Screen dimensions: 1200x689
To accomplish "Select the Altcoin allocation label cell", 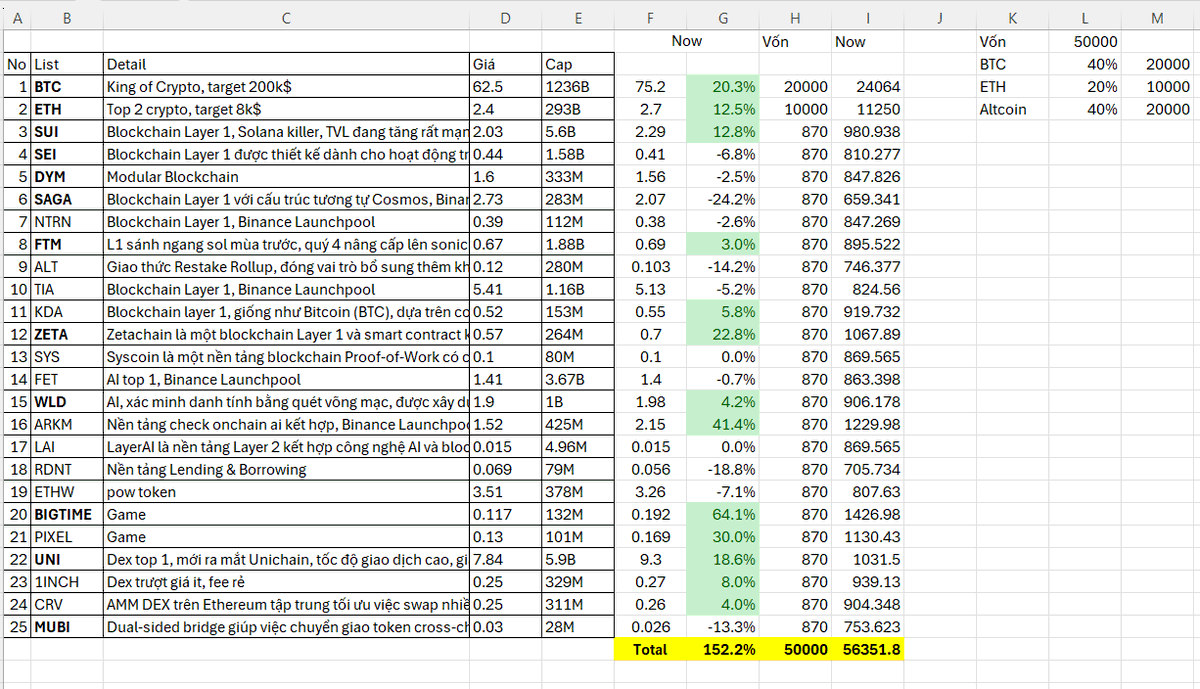I will [x=1013, y=109].
